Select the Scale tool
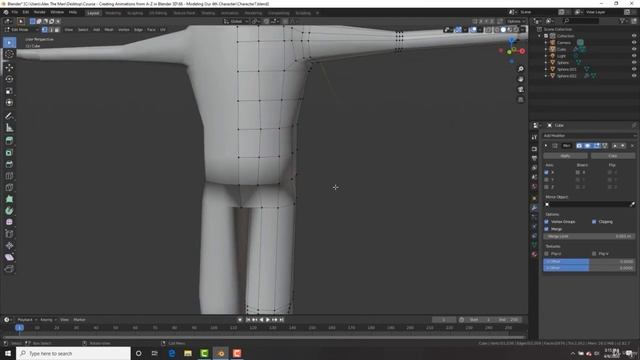Viewport: 640px width, 360px height. pyautogui.click(x=9, y=91)
